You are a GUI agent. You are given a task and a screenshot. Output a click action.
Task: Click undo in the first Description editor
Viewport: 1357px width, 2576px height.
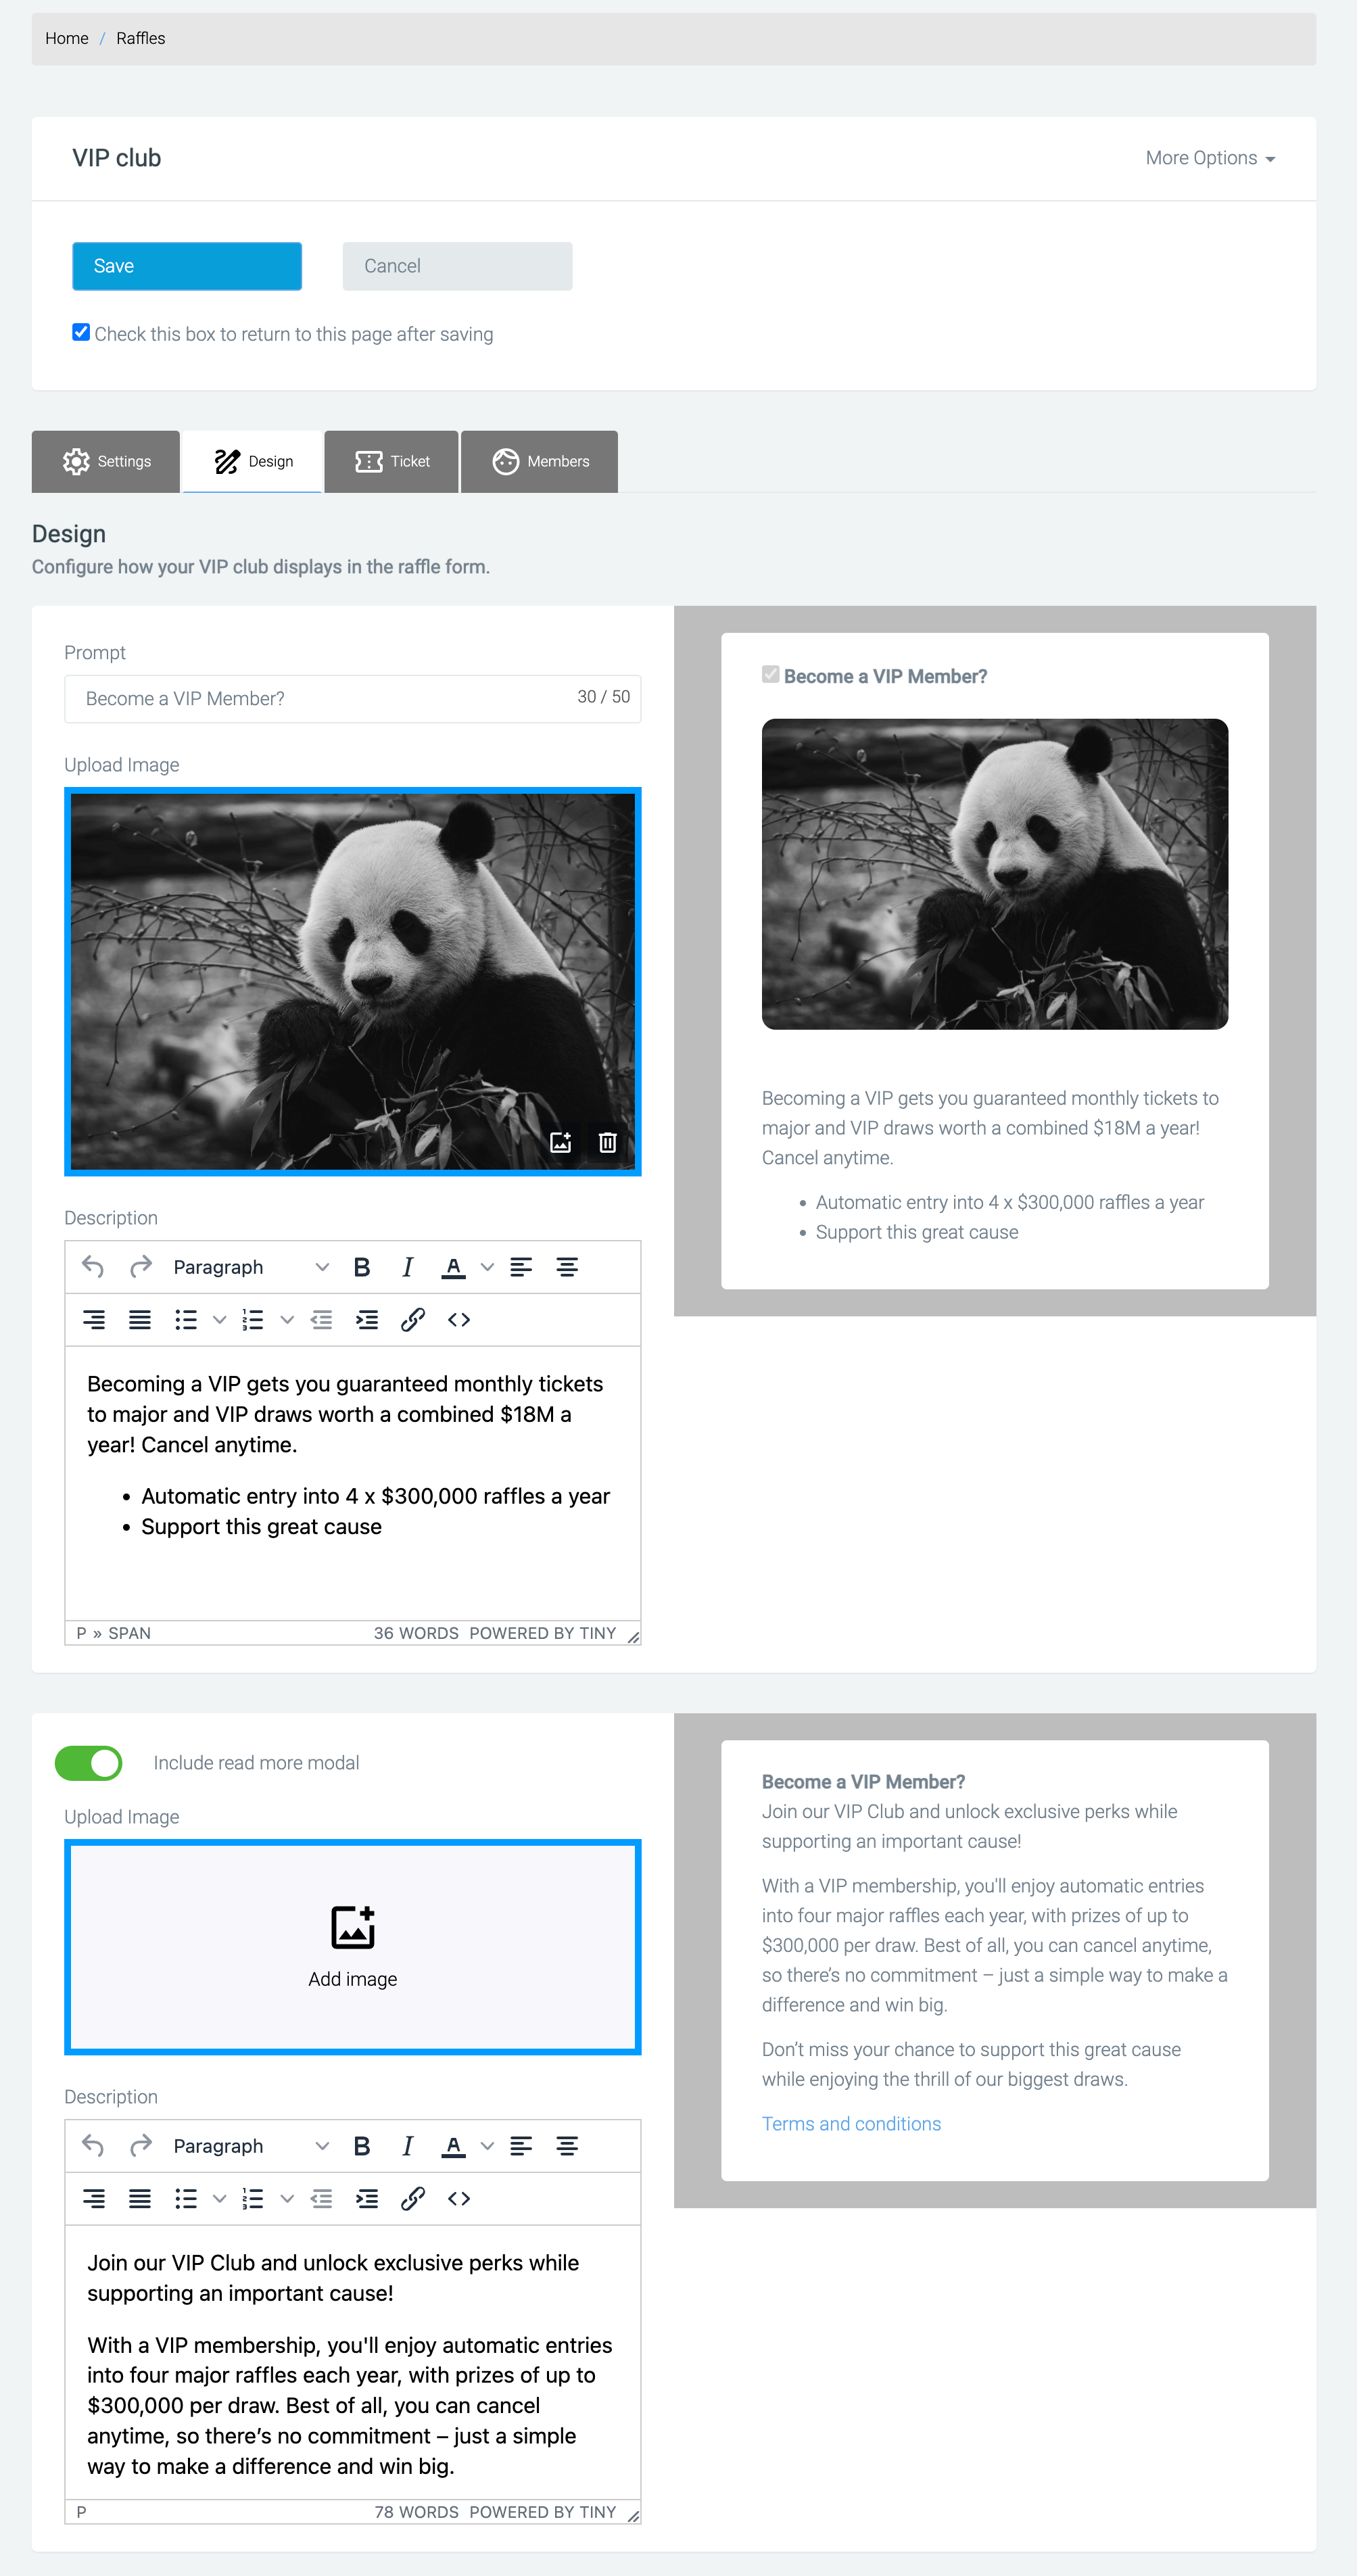pyautogui.click(x=93, y=1267)
